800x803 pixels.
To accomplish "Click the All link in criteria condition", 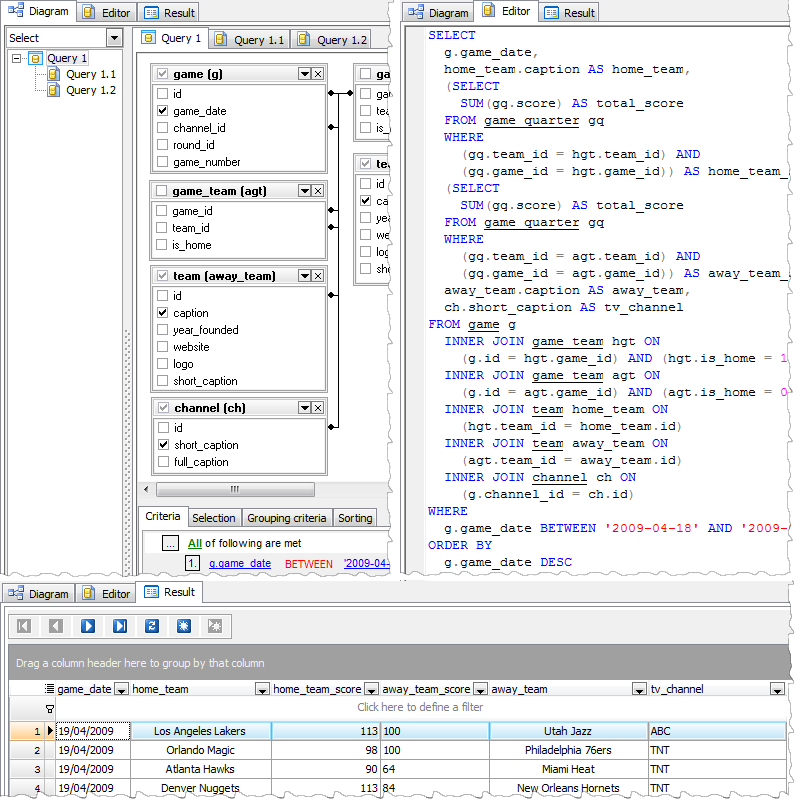I will (x=194, y=544).
